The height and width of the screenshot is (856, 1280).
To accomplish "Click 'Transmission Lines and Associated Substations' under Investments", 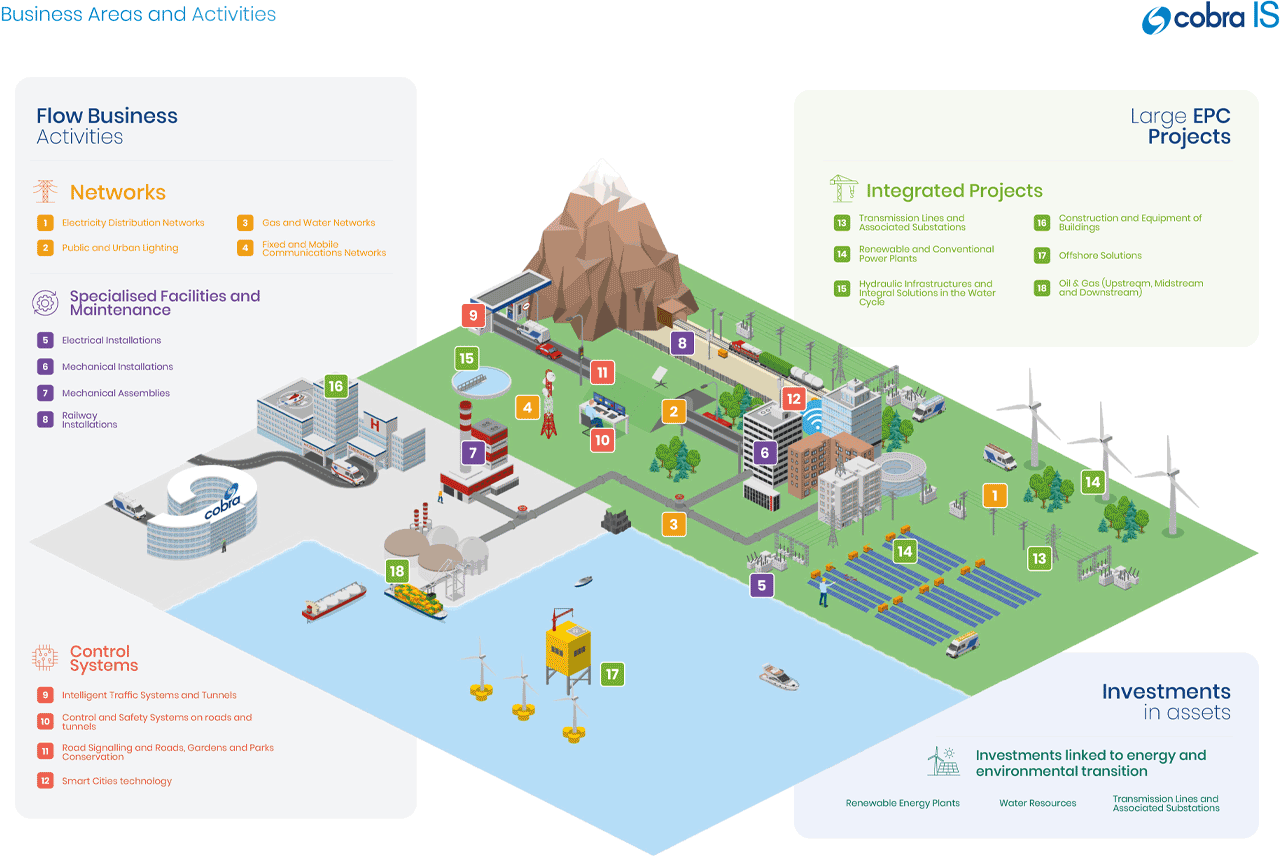I will coord(1166,803).
